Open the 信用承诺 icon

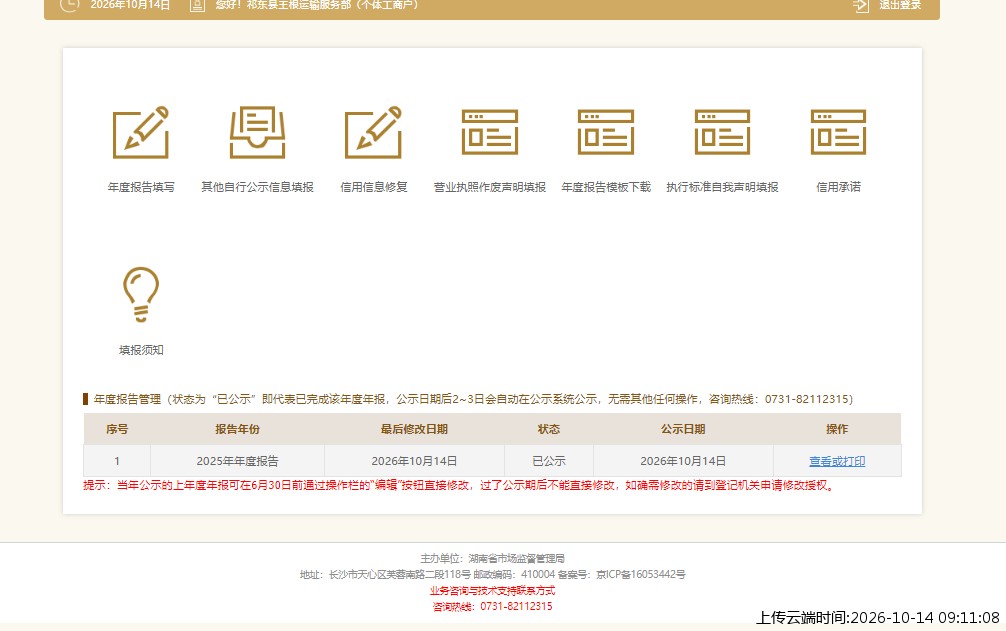point(838,132)
